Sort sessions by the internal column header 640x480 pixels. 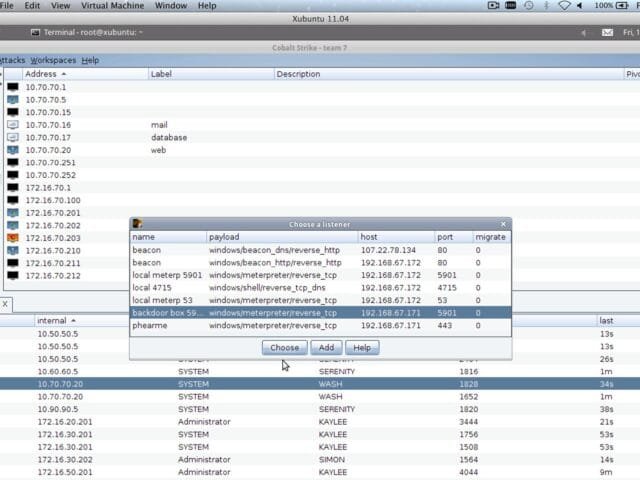[55, 320]
